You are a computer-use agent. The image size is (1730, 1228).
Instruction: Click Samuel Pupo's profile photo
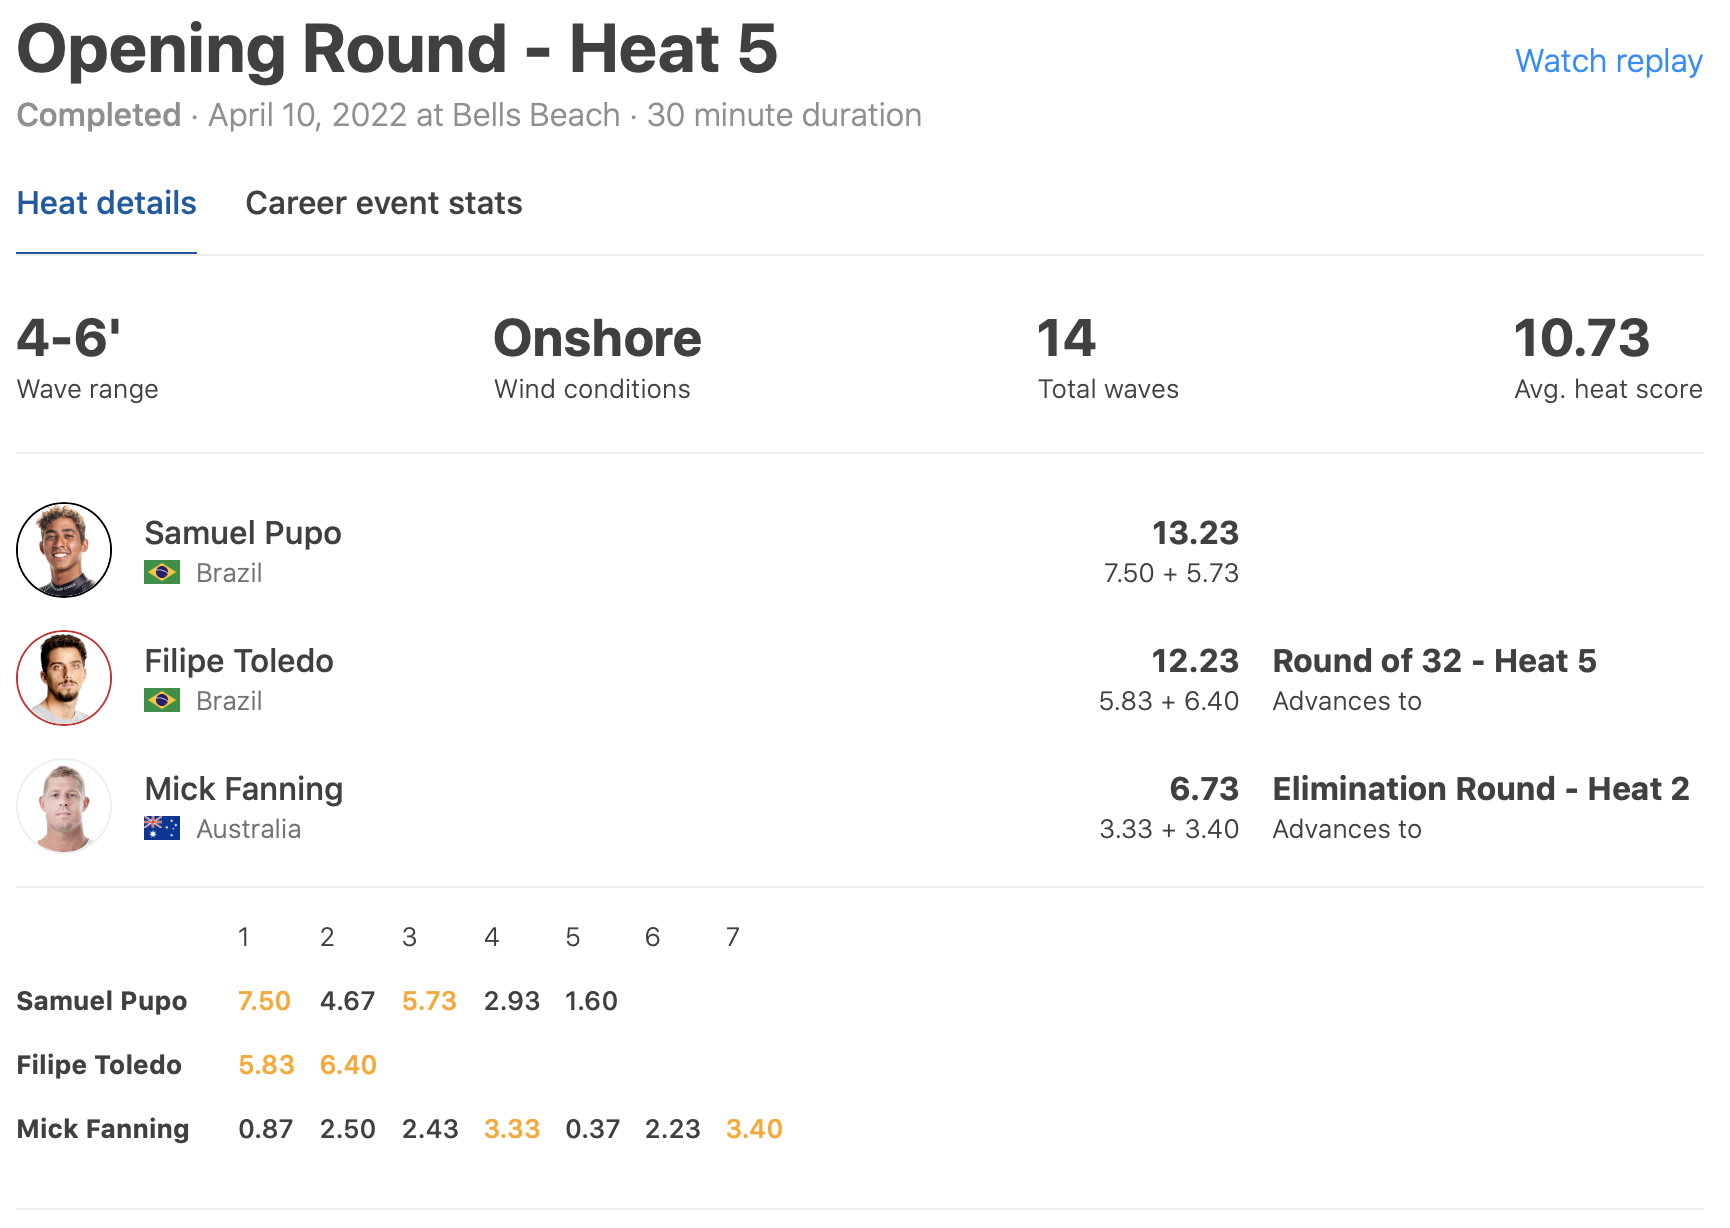(x=64, y=550)
